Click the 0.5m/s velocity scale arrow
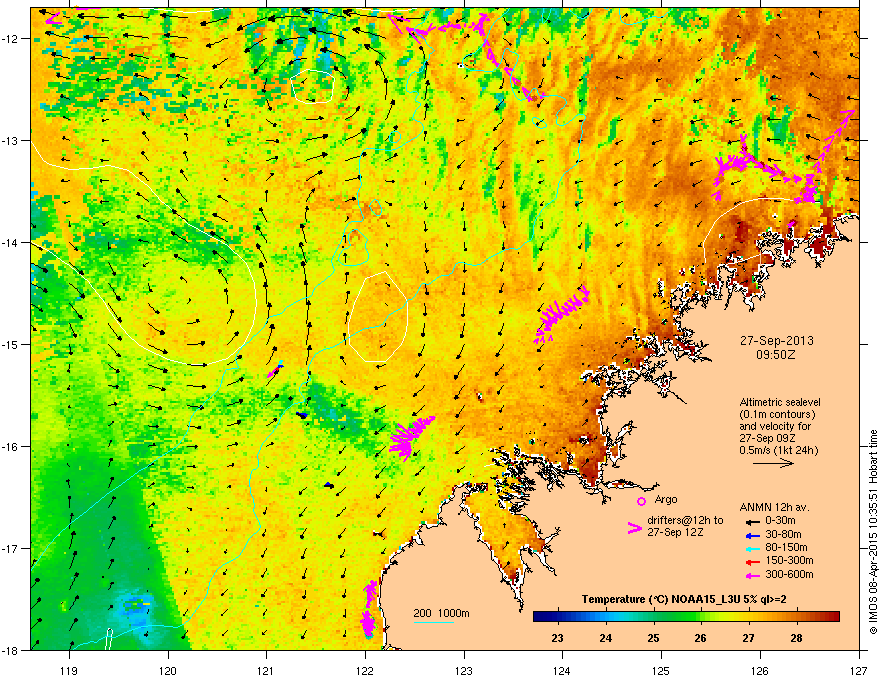This screenshot has width=880, height=680. pos(773,463)
